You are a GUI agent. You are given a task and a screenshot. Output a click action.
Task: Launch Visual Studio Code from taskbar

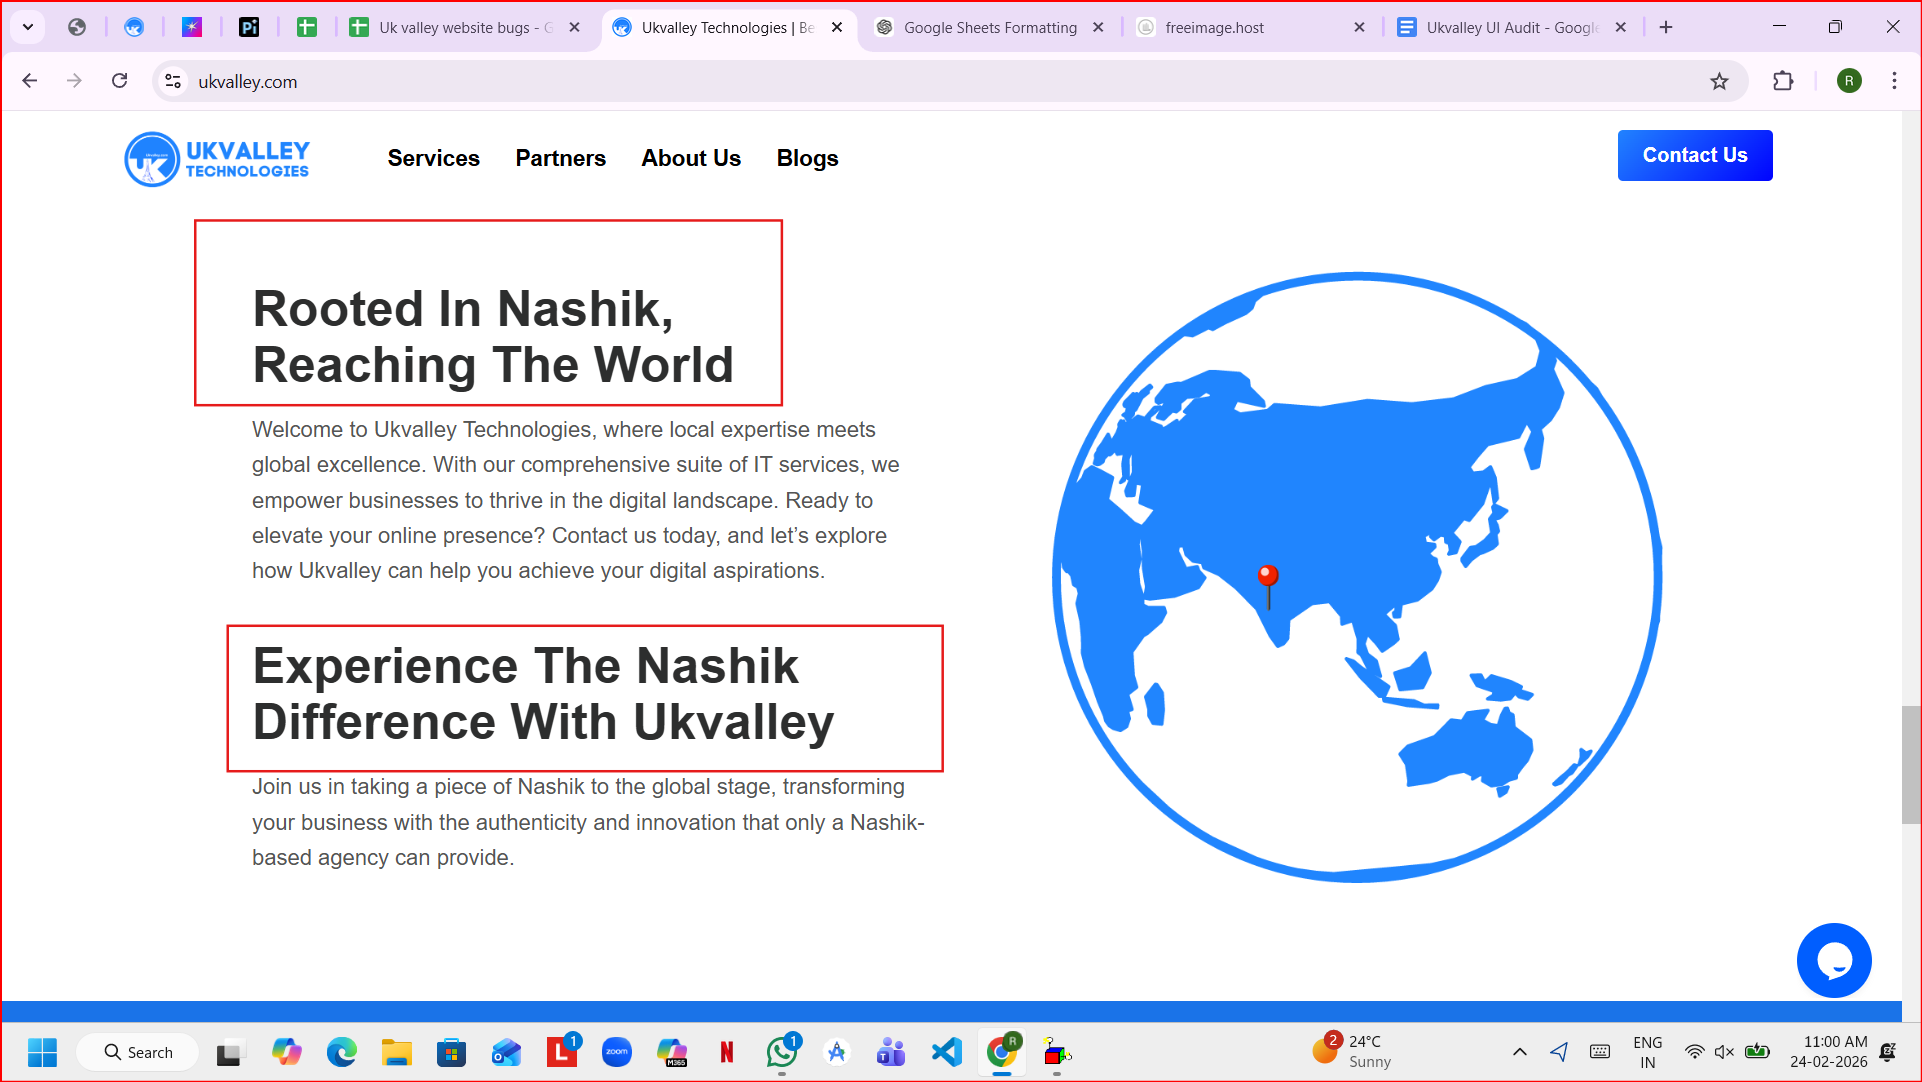click(946, 1052)
